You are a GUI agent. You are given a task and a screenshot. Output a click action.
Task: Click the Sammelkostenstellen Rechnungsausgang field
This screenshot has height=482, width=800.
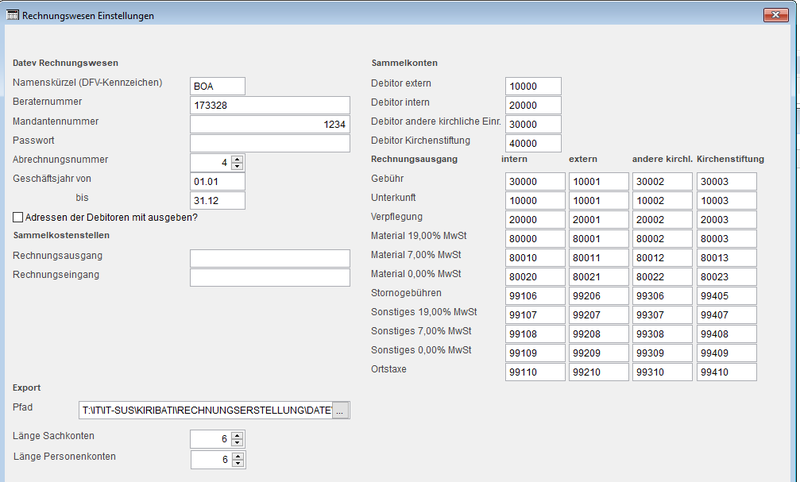270,258
